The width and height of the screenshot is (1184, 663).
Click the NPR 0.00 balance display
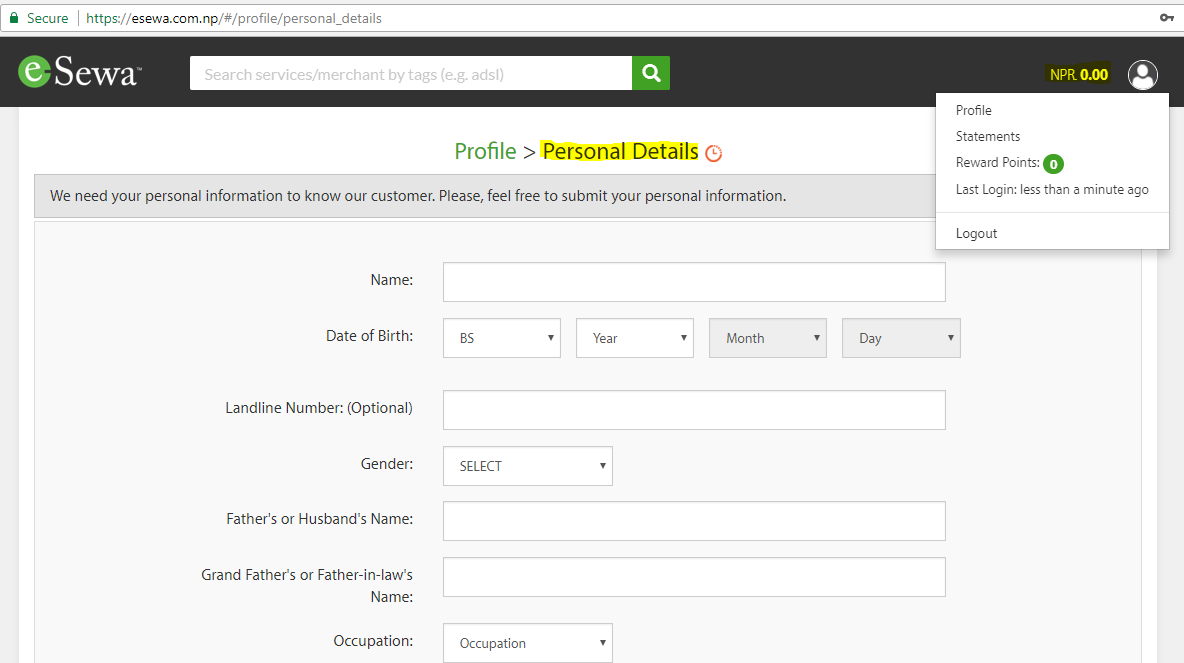1078,73
